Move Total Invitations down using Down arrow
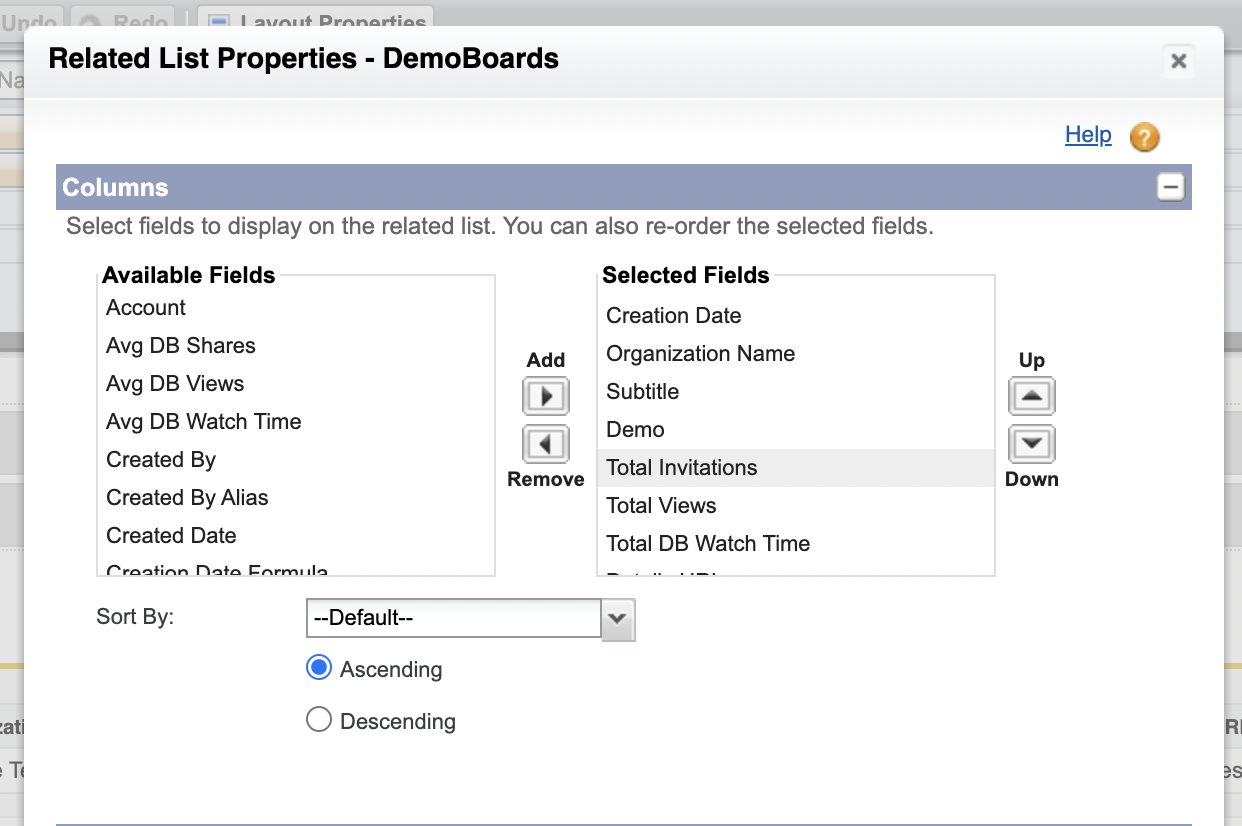This screenshot has height=826, width=1242. coord(1031,443)
